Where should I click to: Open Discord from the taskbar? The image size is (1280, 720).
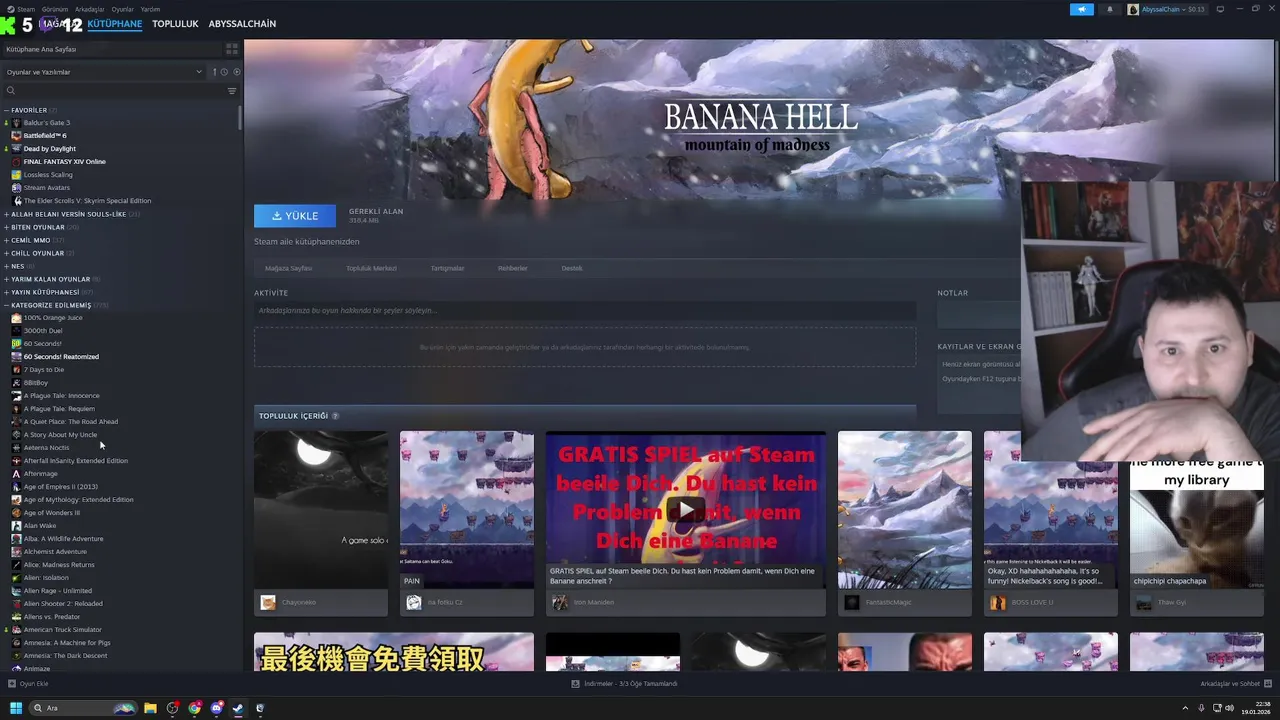pos(216,708)
